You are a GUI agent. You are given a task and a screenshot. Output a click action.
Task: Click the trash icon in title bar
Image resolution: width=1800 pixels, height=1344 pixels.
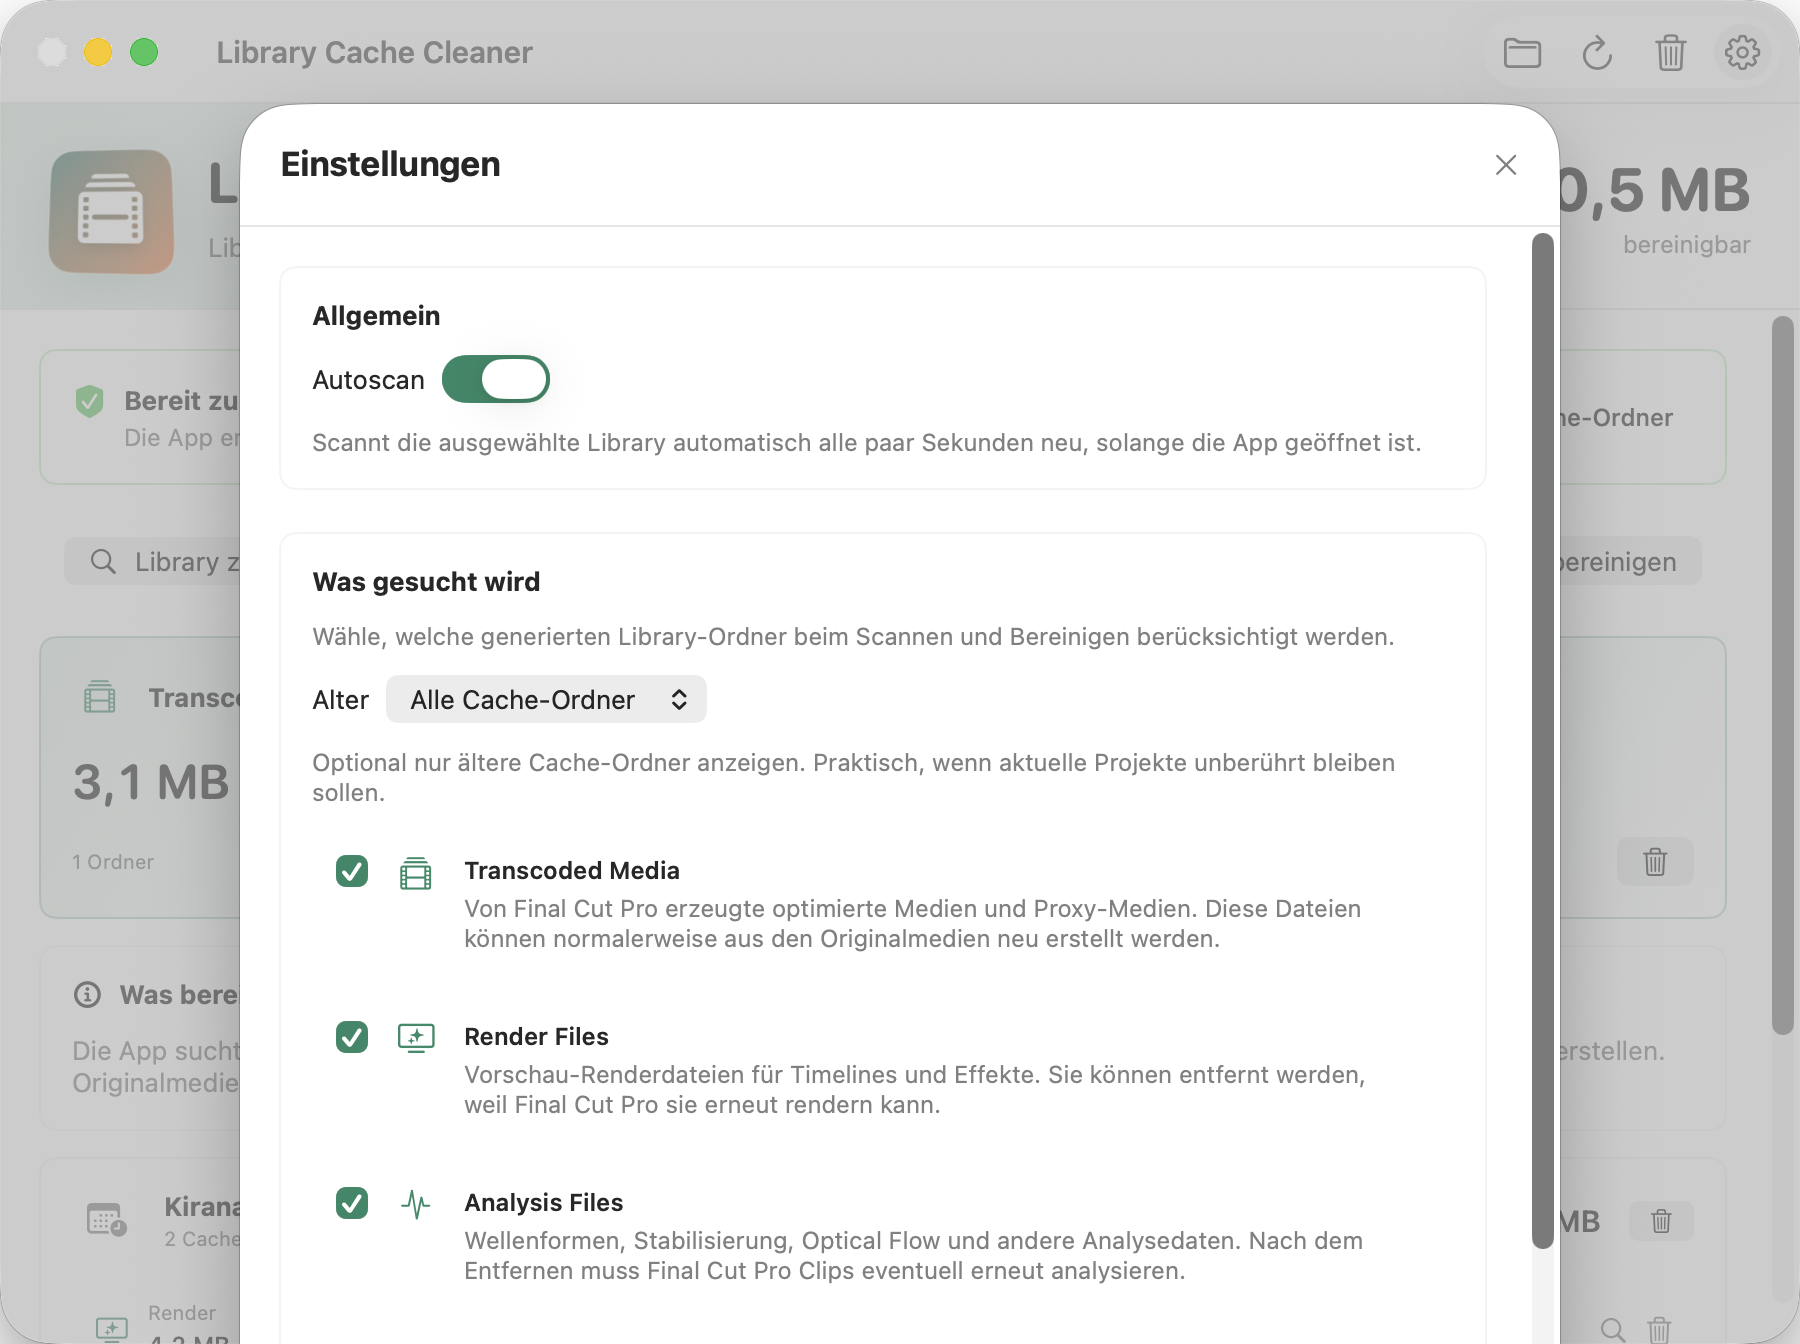click(1670, 53)
